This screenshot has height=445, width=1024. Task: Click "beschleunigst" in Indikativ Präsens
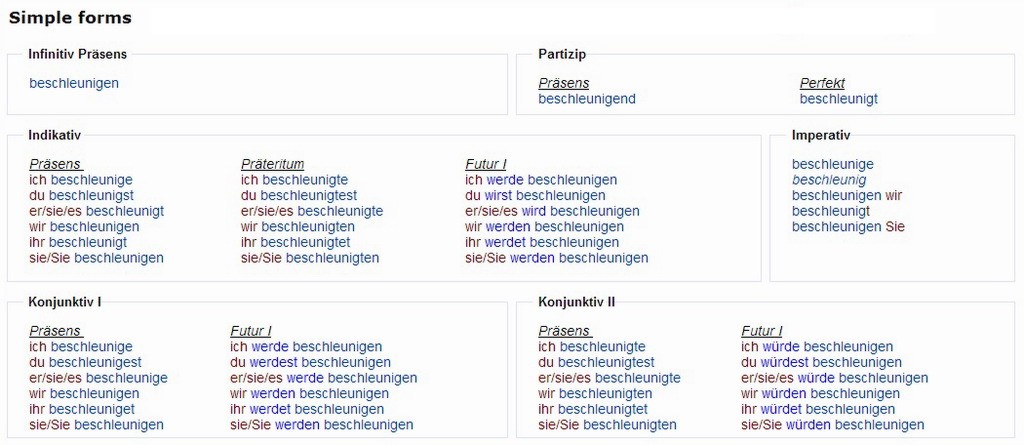click(x=91, y=195)
